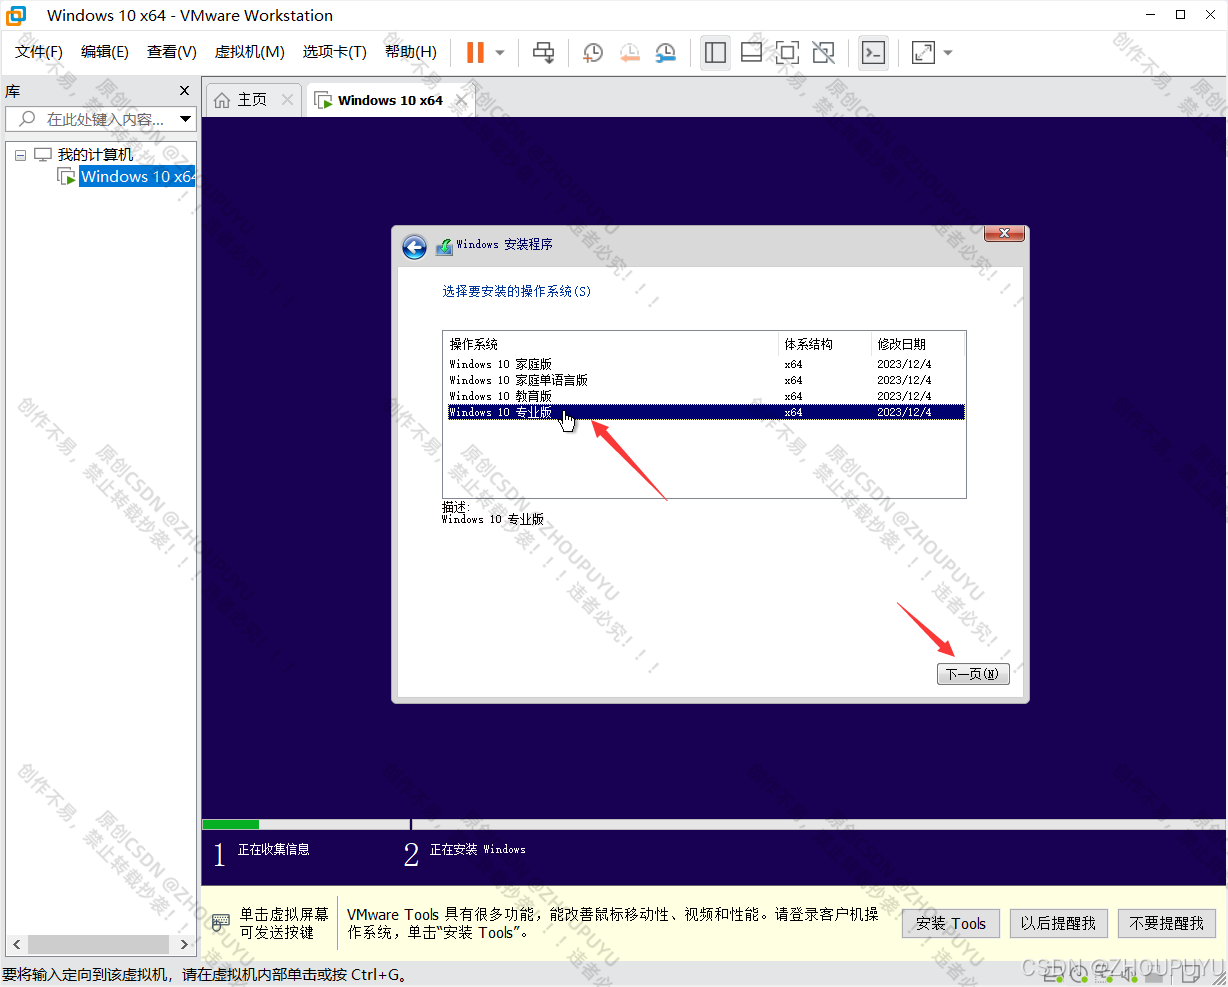Click the VMware Workstation title bar logo
The height and width of the screenshot is (987, 1228).
(17, 15)
